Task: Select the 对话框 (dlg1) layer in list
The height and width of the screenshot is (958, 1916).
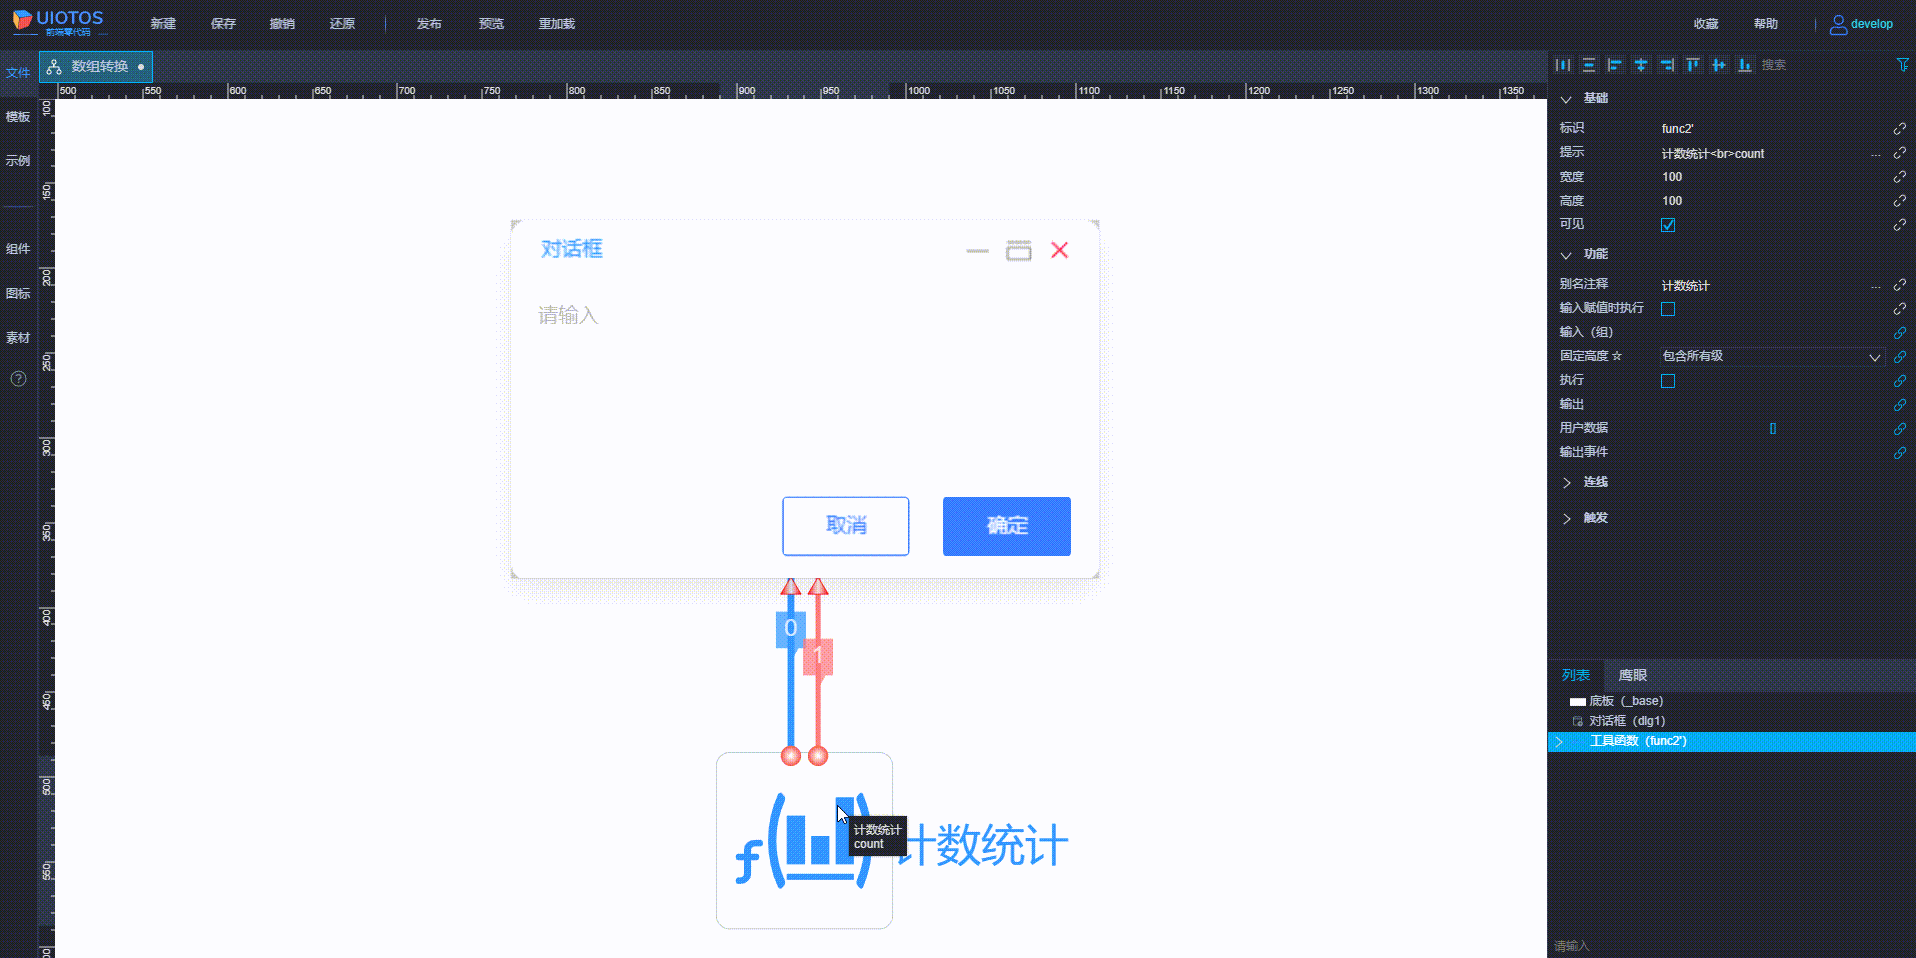Action: 1625,720
